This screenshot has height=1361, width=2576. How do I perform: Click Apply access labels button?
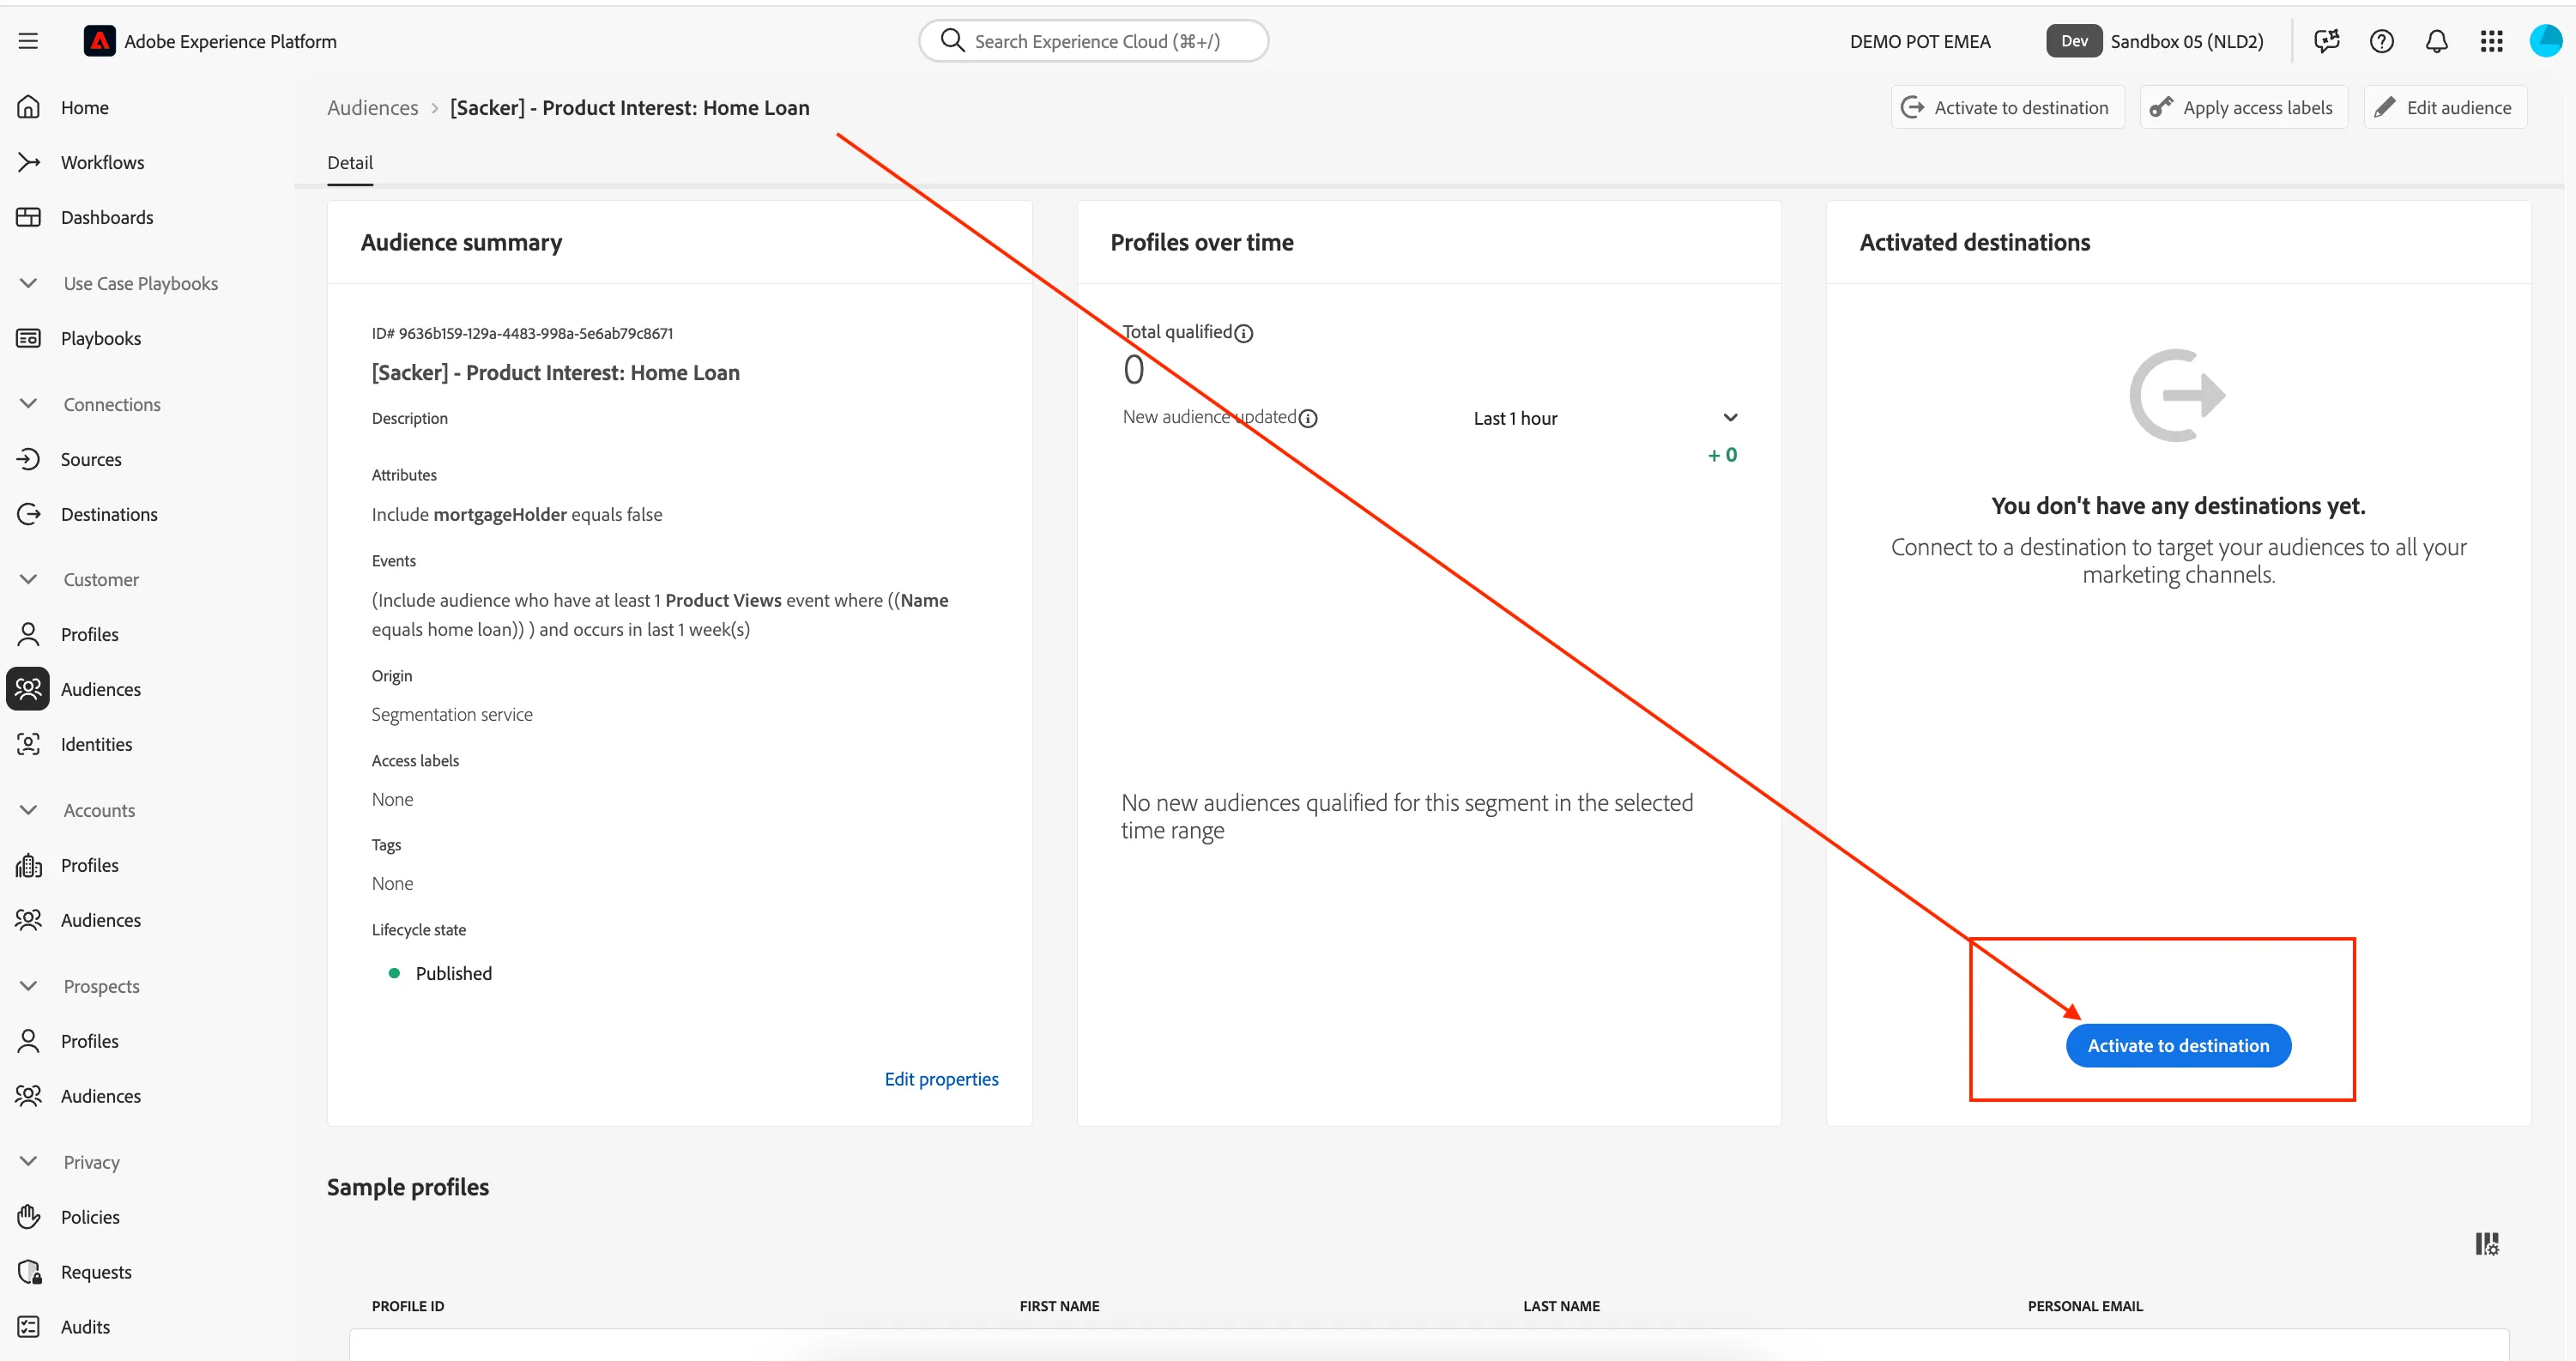click(x=2243, y=107)
